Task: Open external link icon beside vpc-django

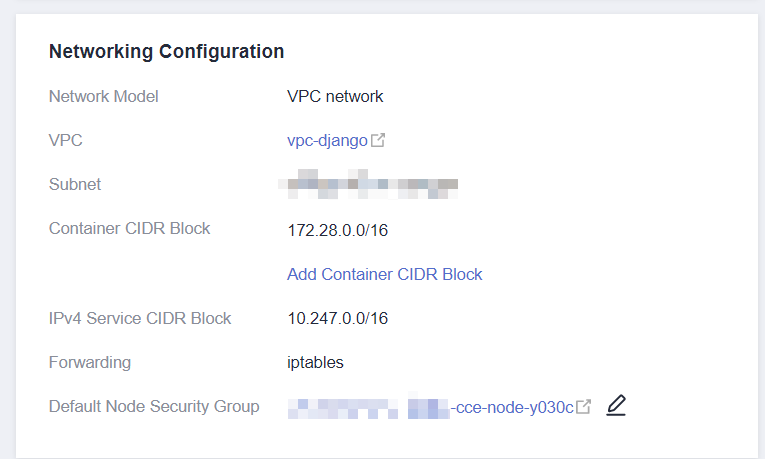Action: coord(378,141)
